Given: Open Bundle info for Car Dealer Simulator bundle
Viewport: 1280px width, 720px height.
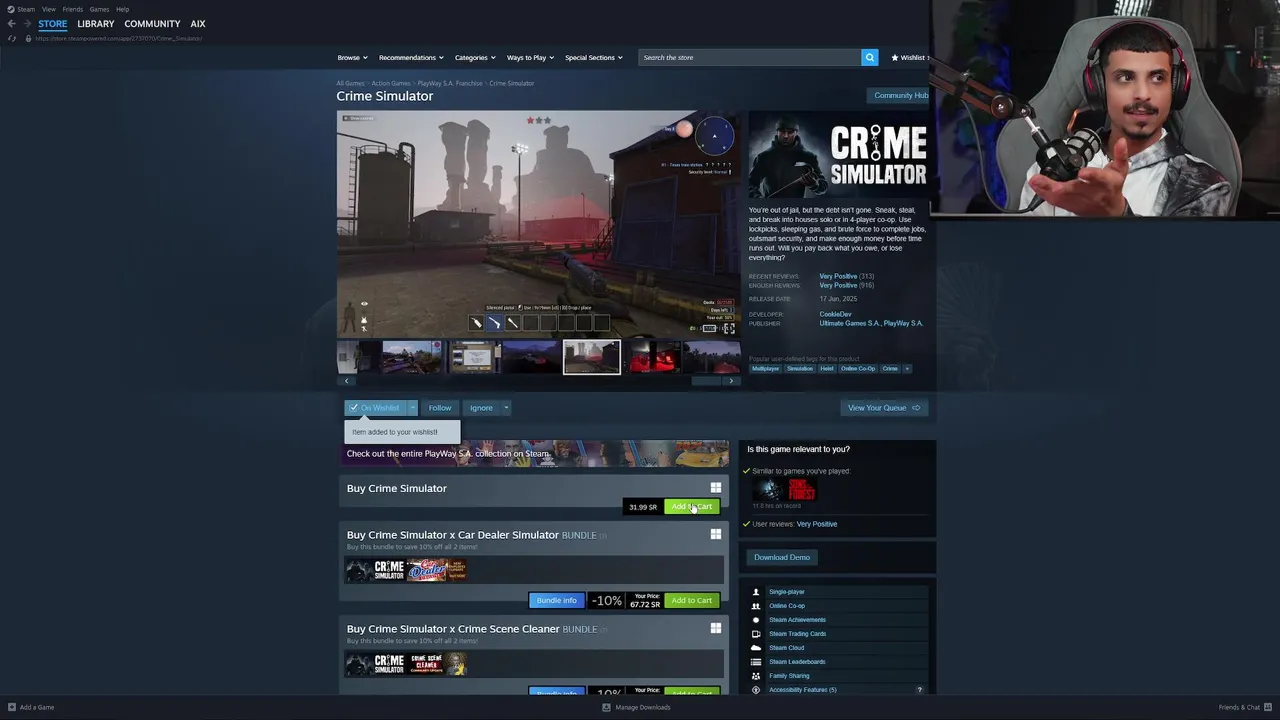Looking at the screenshot, I should (x=556, y=600).
